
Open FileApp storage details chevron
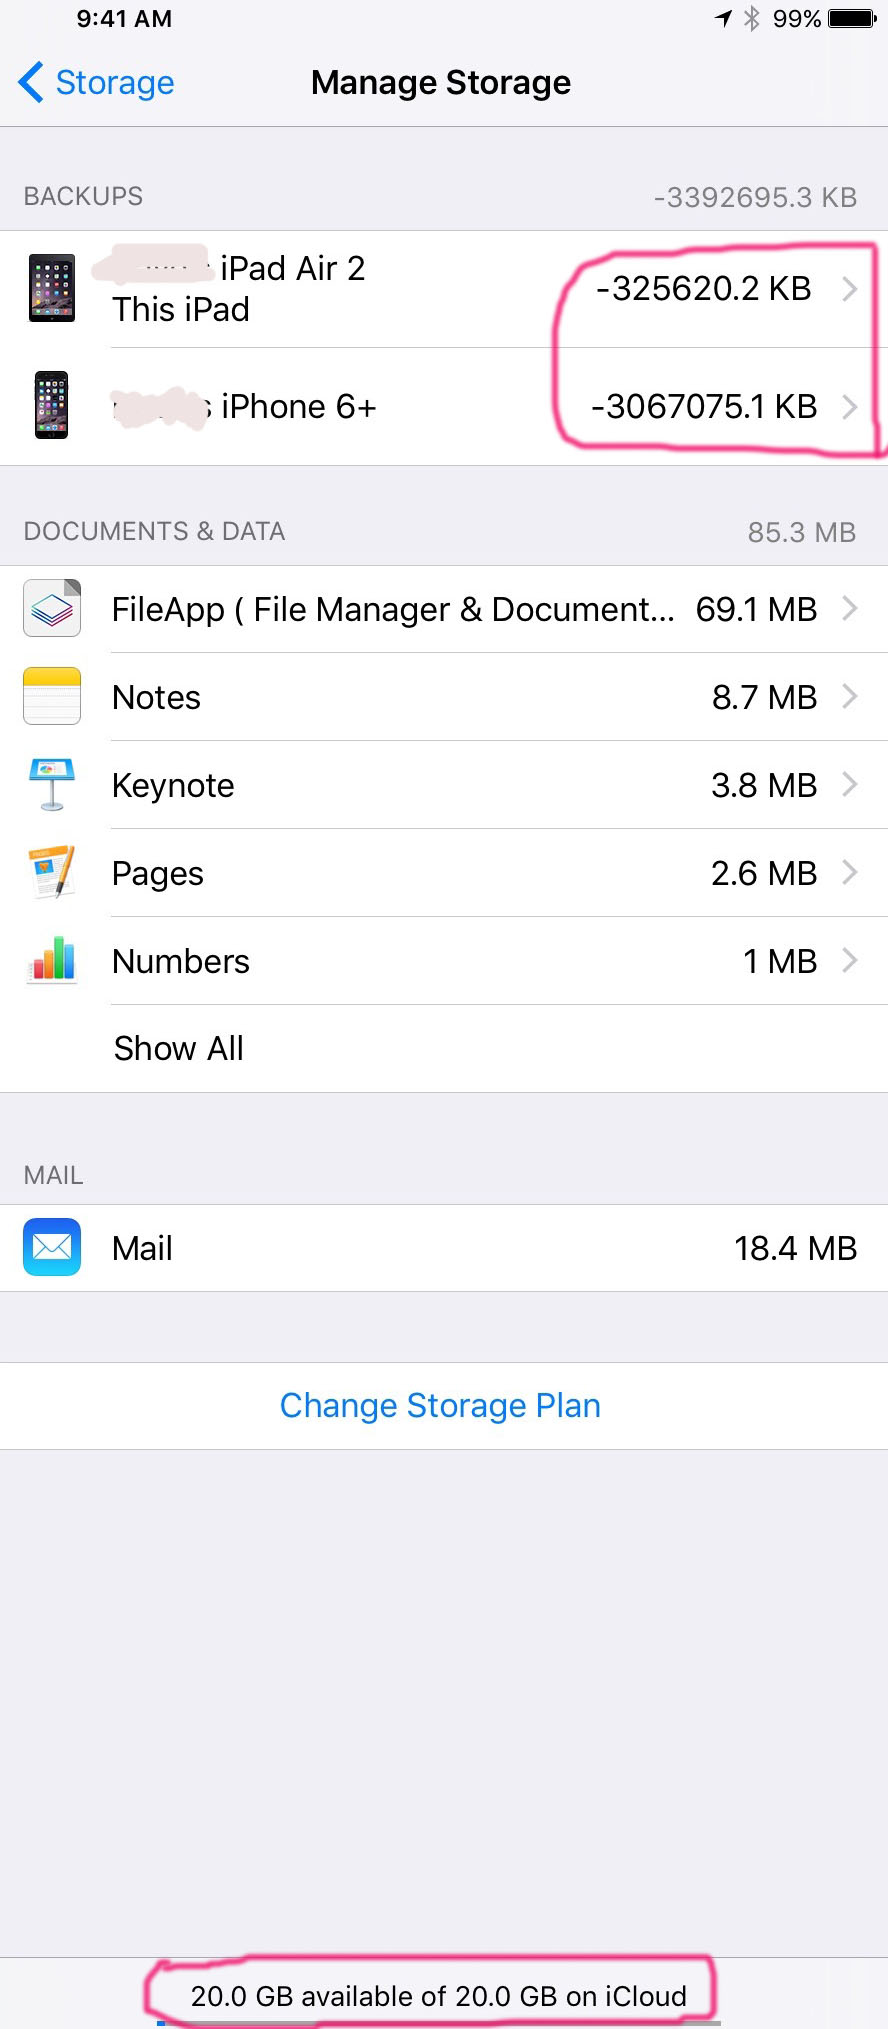click(849, 608)
